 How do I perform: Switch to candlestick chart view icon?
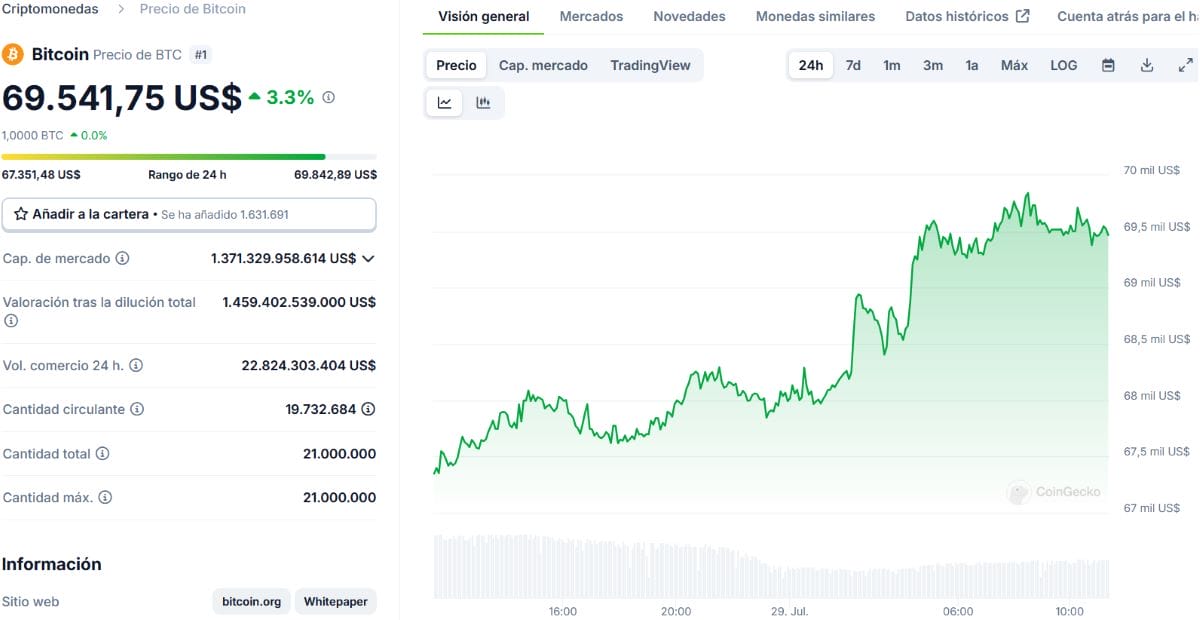pyautogui.click(x=483, y=102)
